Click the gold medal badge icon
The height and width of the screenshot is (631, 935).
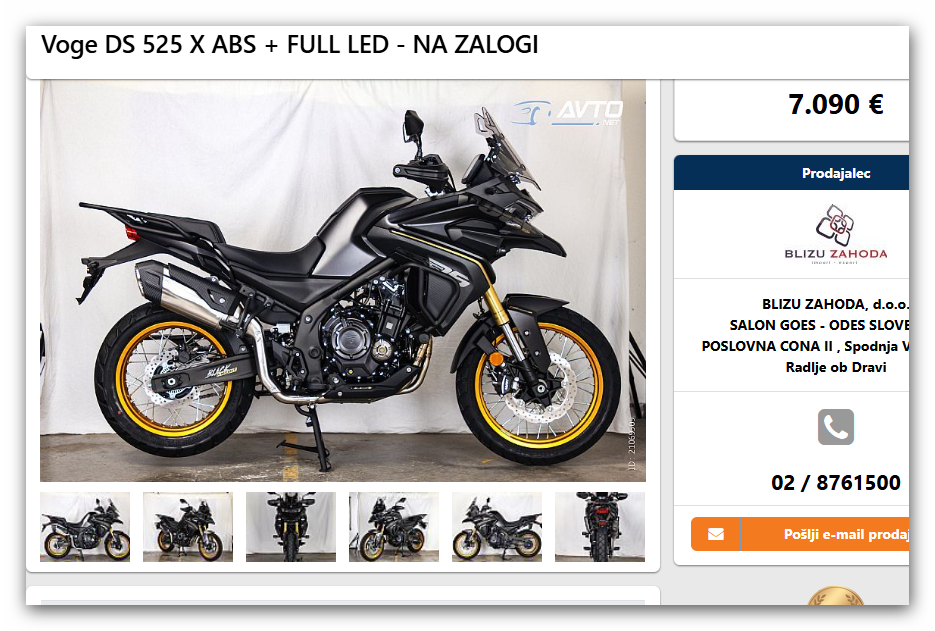835,596
